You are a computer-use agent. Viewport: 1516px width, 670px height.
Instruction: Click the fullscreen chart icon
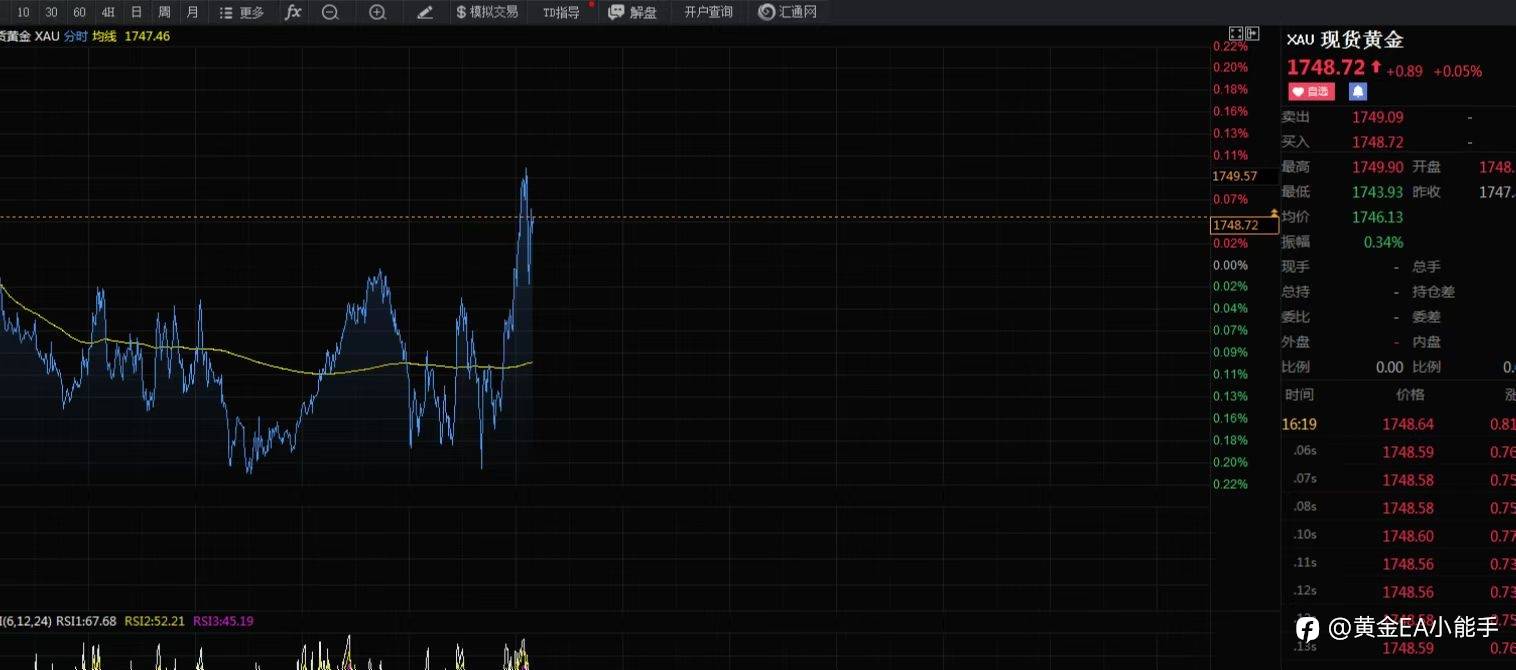tap(1236, 34)
